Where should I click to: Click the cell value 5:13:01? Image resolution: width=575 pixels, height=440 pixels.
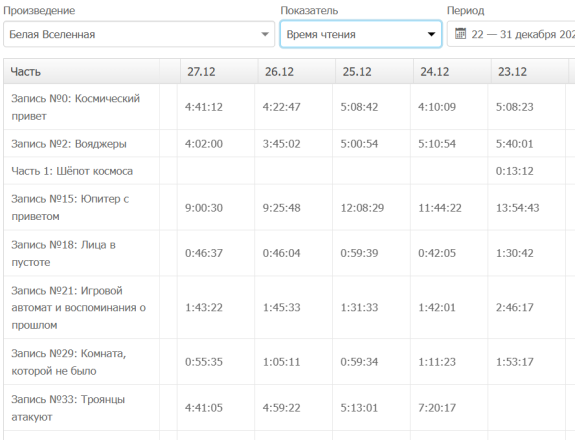pos(359,408)
